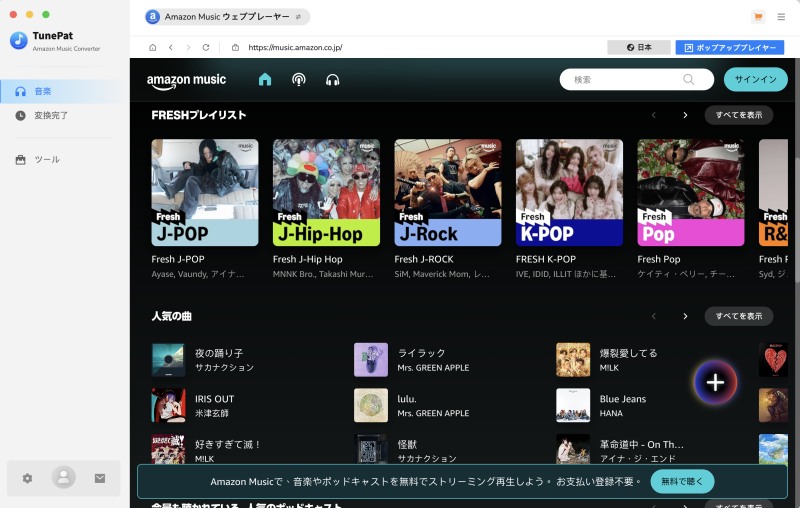The width and height of the screenshot is (800, 508).
Task: Open Fresh Pop playlist cover
Action: [691, 193]
